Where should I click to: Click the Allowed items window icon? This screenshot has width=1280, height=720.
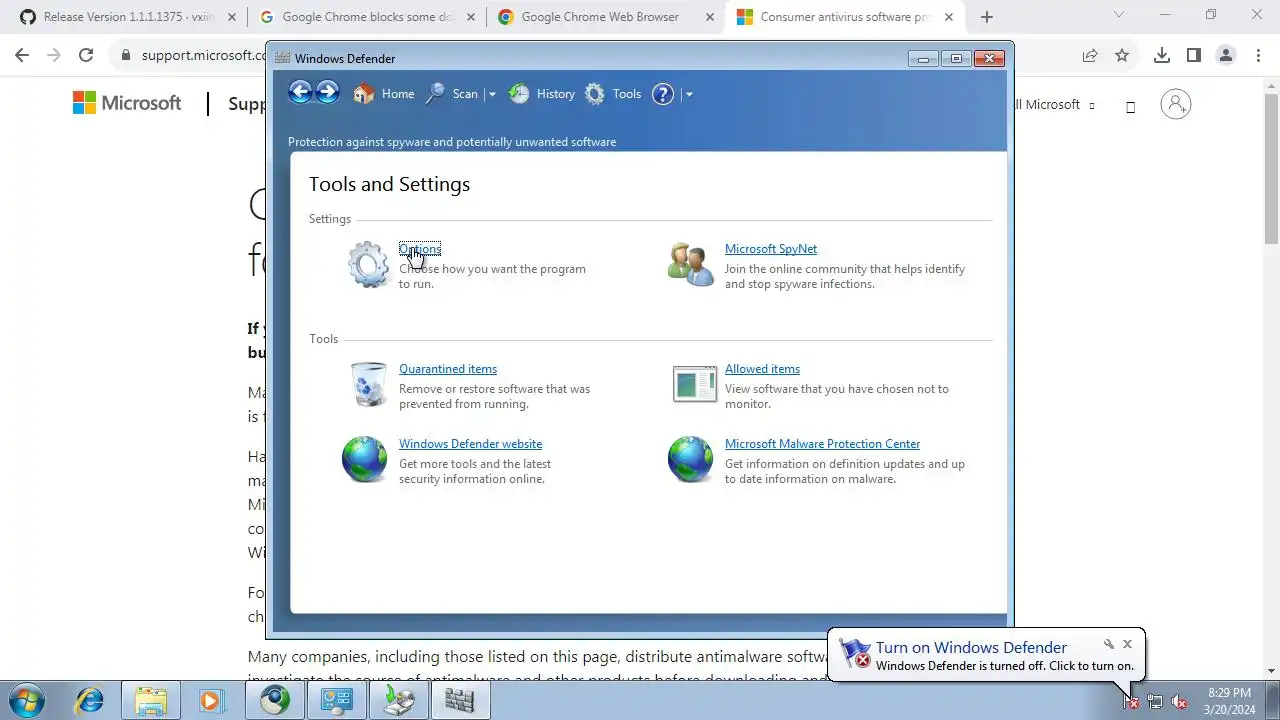694,384
